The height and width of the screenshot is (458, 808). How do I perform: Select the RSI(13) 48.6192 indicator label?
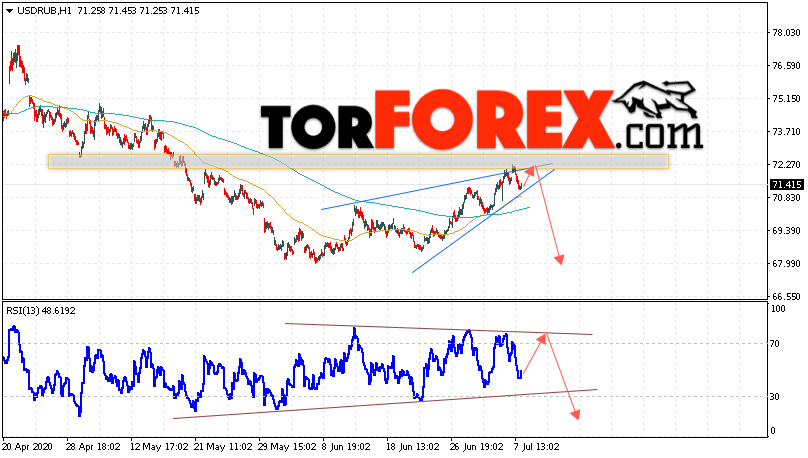41,311
